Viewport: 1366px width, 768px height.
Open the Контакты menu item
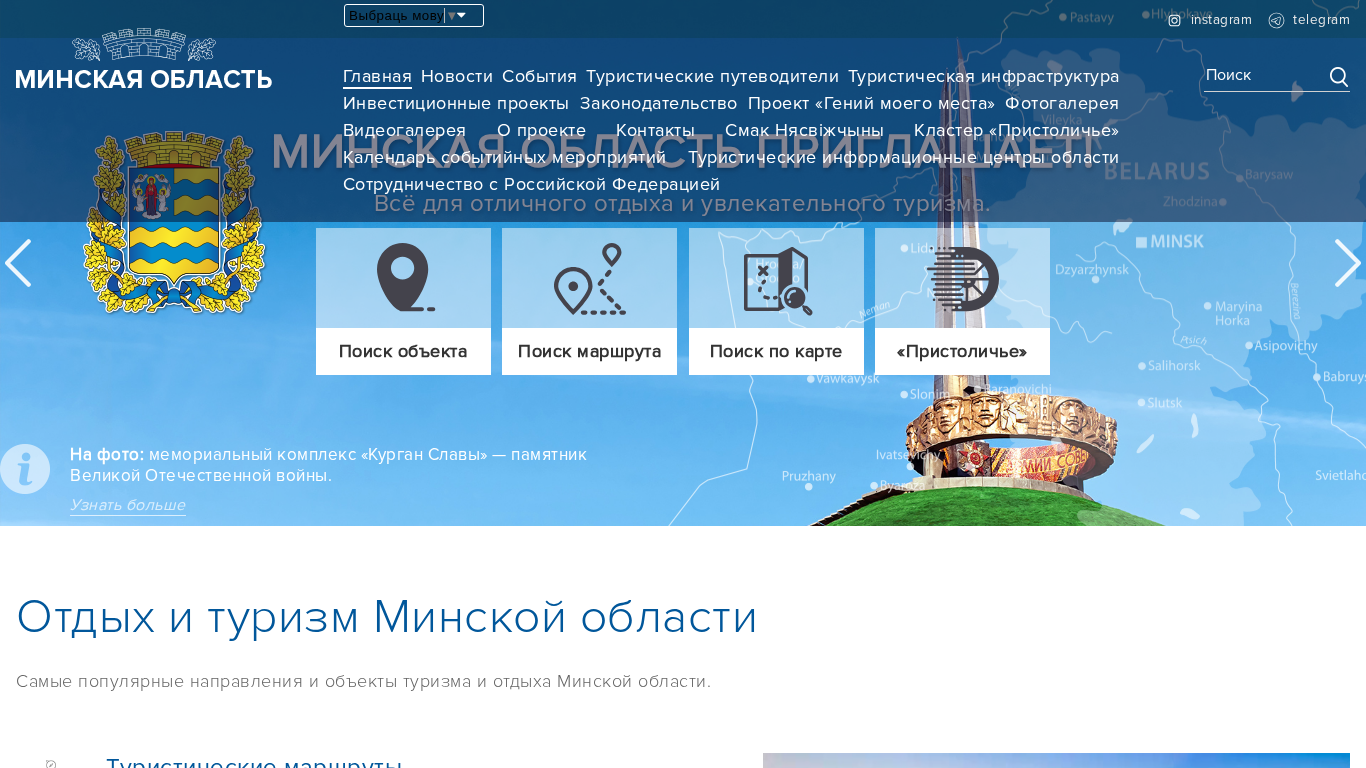(x=655, y=131)
